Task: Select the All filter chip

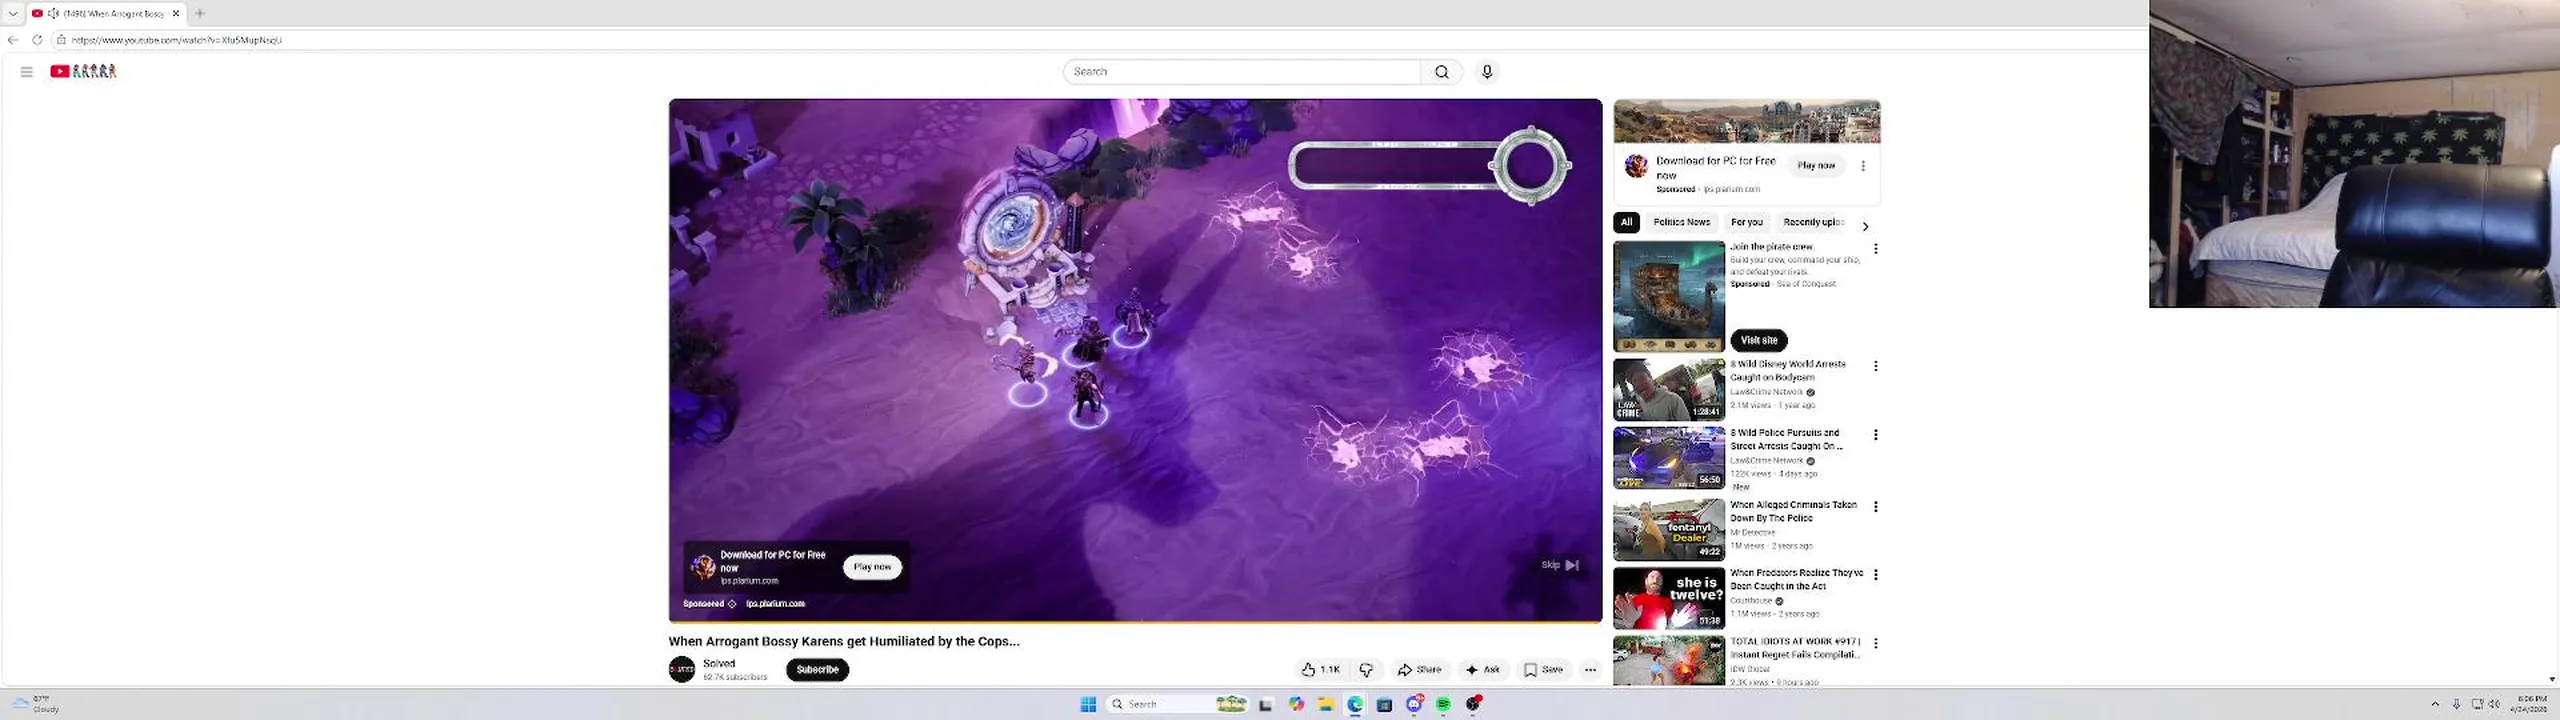Action: 1626,222
